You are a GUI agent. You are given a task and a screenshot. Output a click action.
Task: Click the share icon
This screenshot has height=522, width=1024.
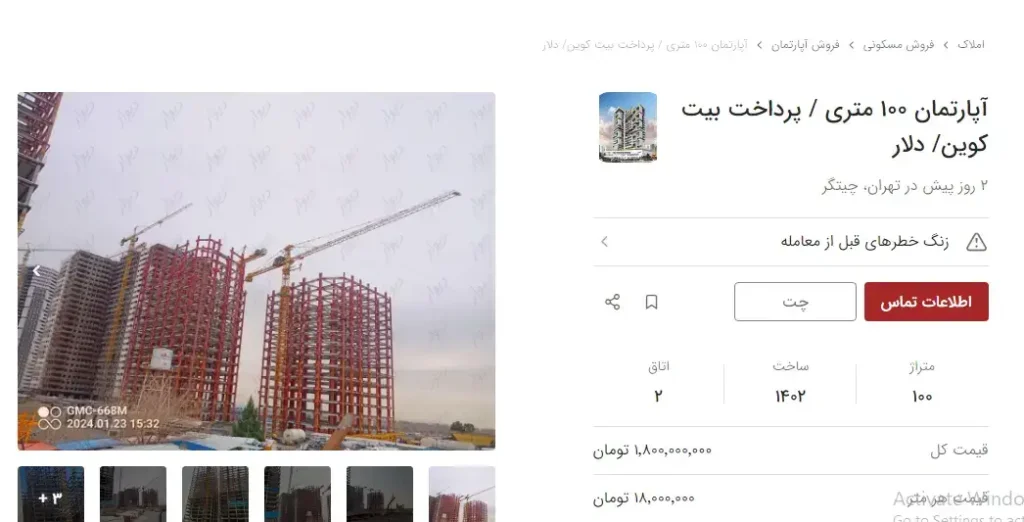pos(612,302)
